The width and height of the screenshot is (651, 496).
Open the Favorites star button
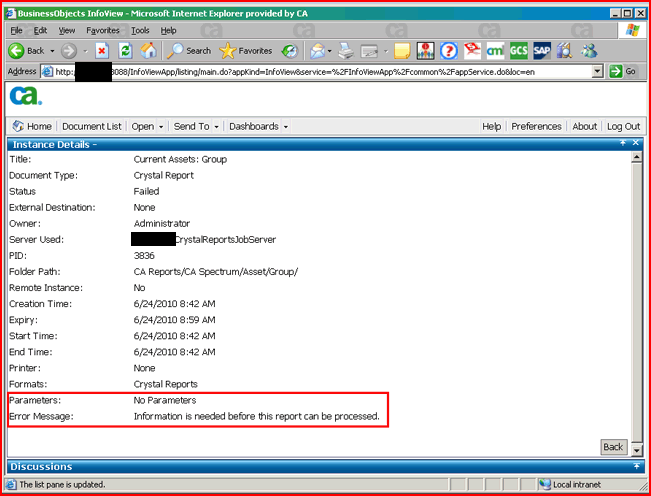coord(246,50)
